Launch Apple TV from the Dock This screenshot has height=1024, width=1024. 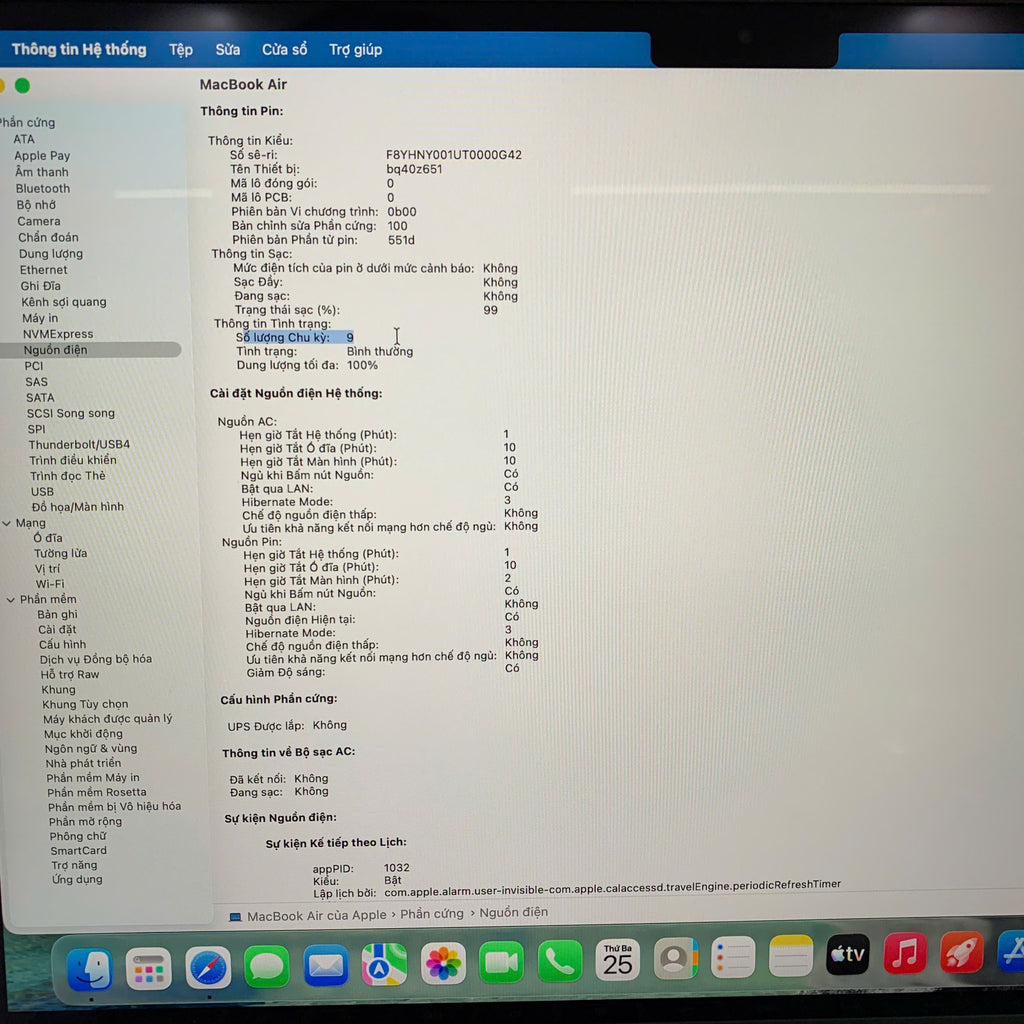[848, 954]
